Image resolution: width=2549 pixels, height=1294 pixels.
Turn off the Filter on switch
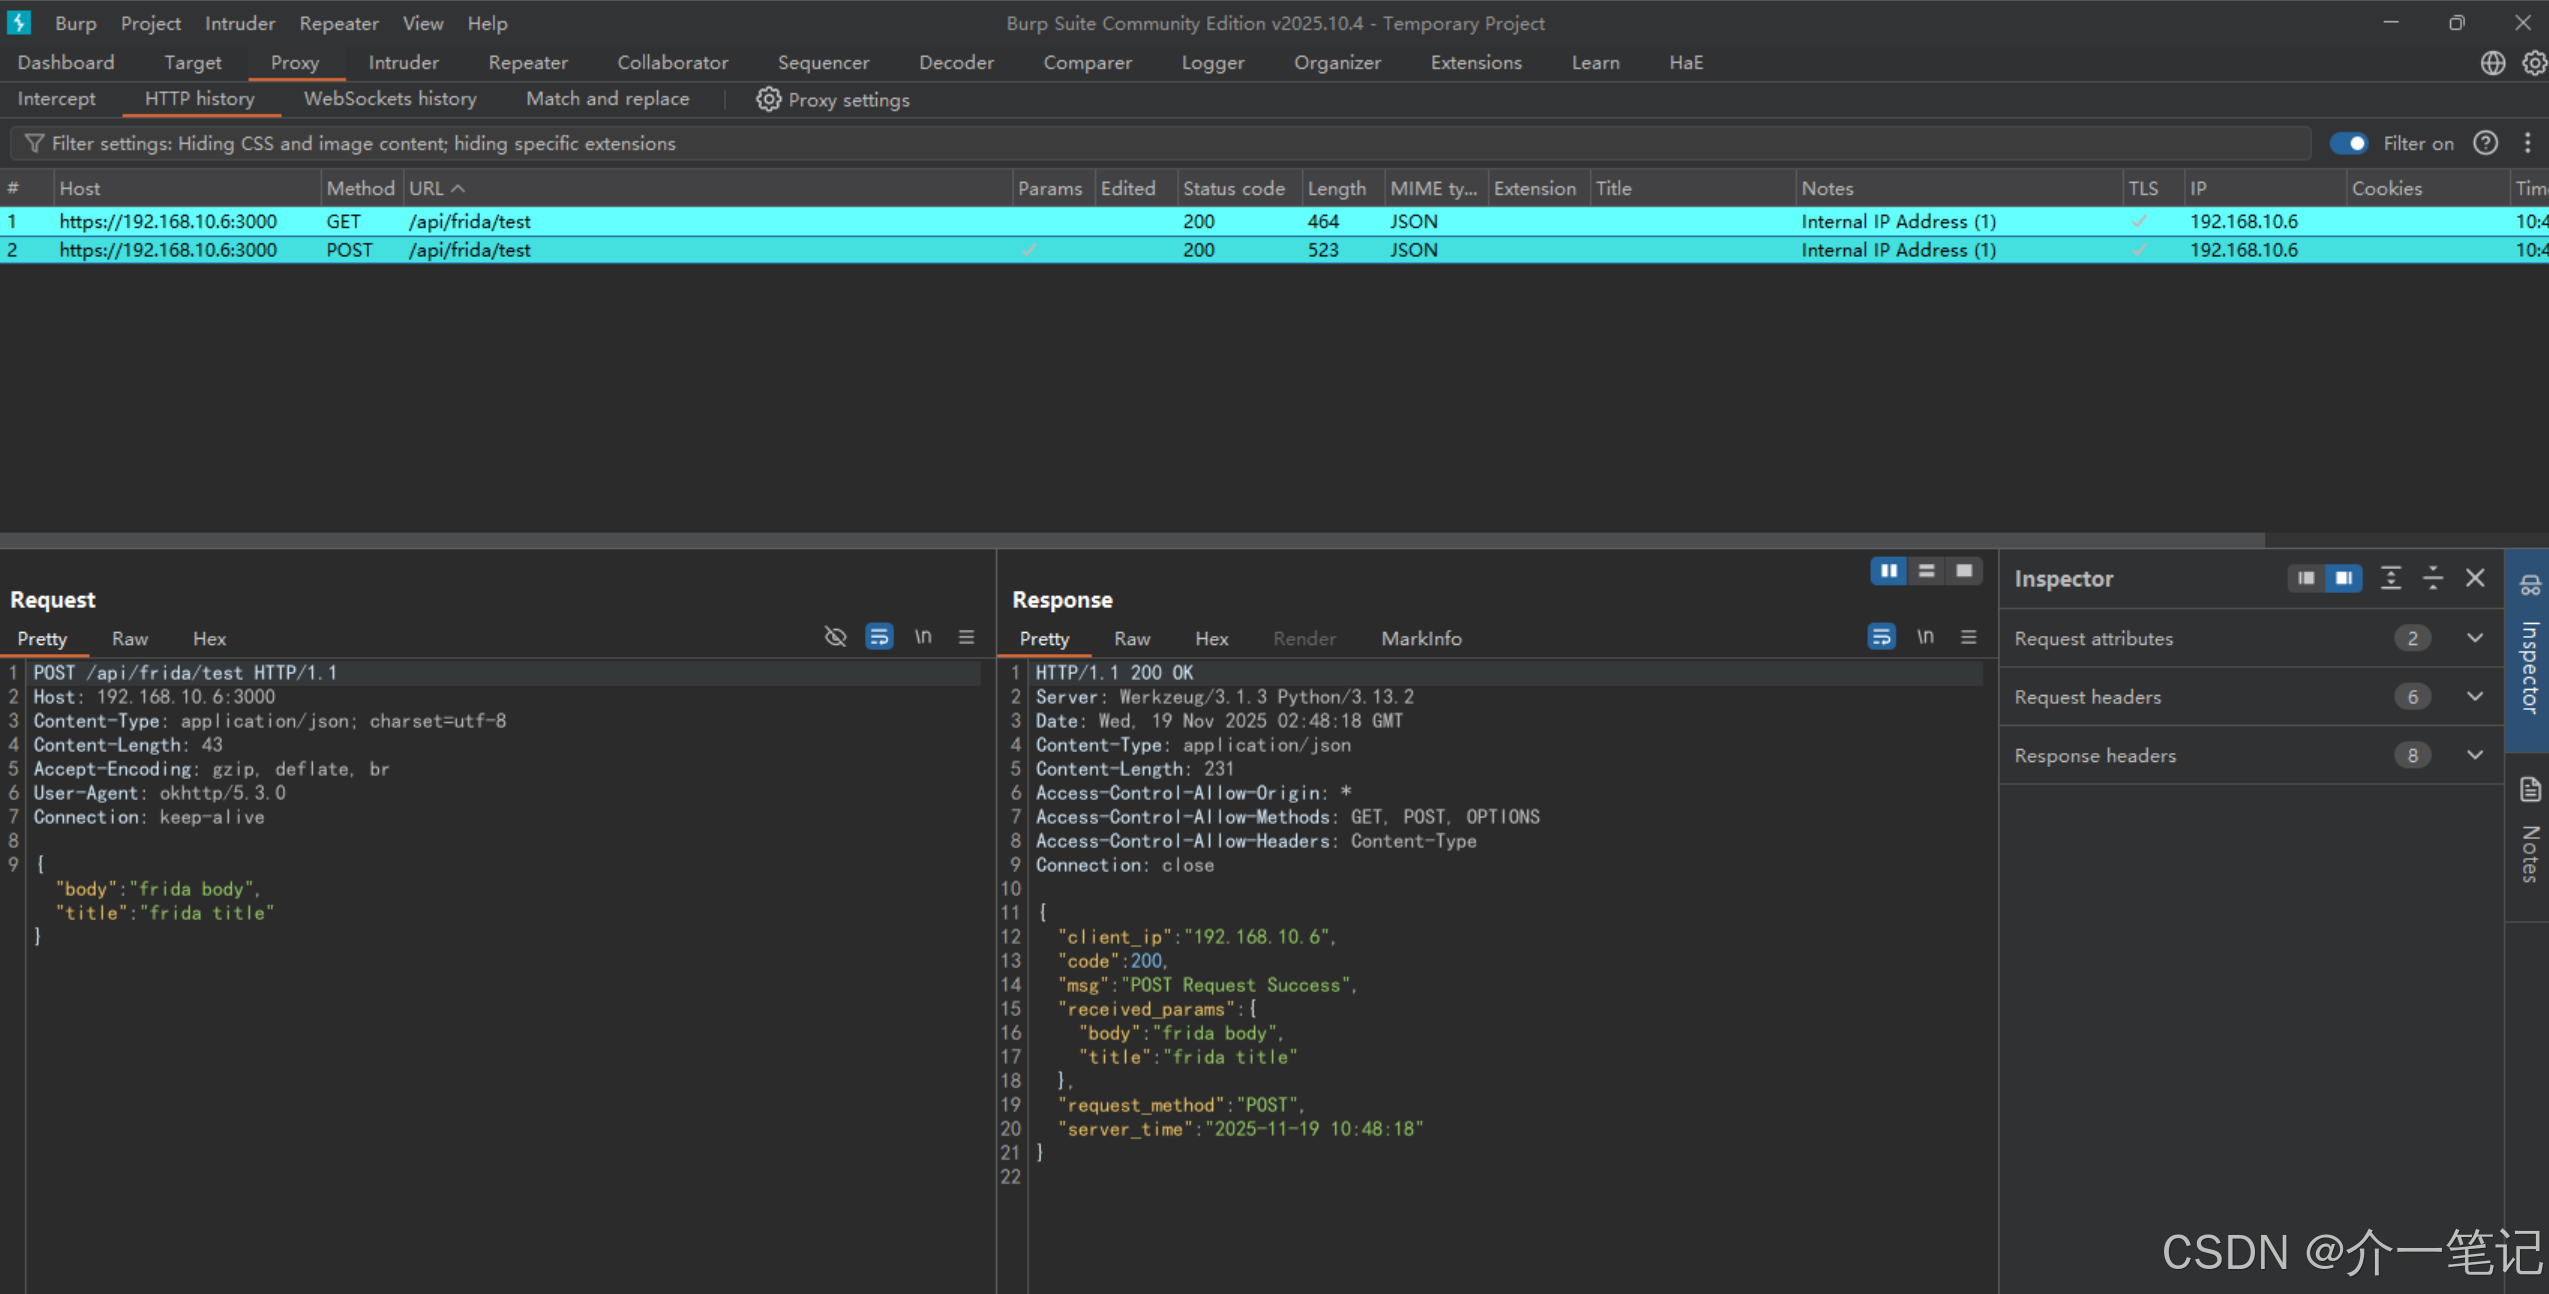tap(2348, 143)
